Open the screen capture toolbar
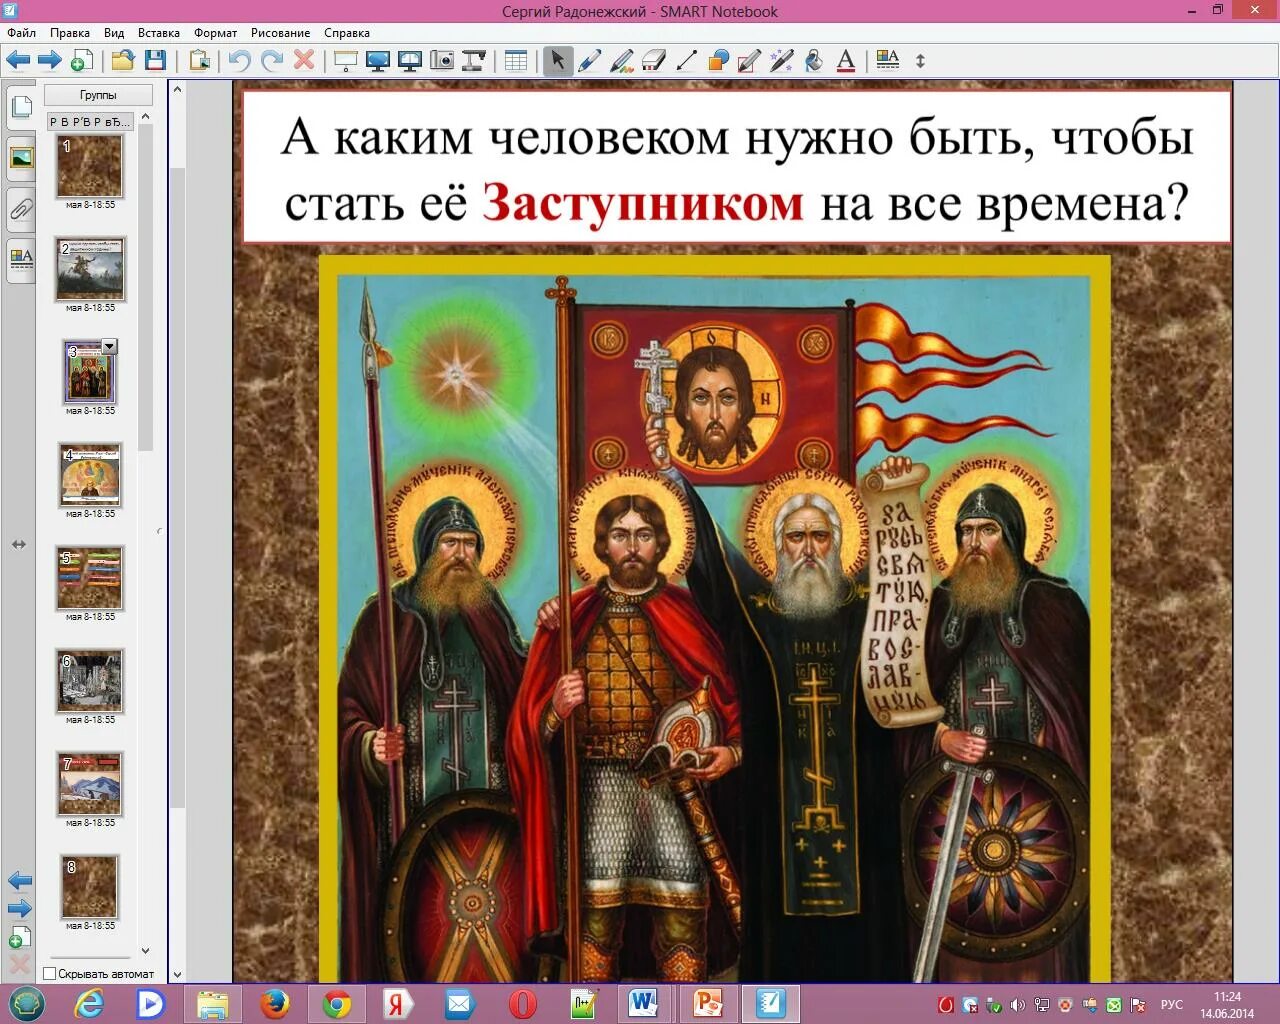This screenshot has width=1280, height=1024. coord(442,61)
